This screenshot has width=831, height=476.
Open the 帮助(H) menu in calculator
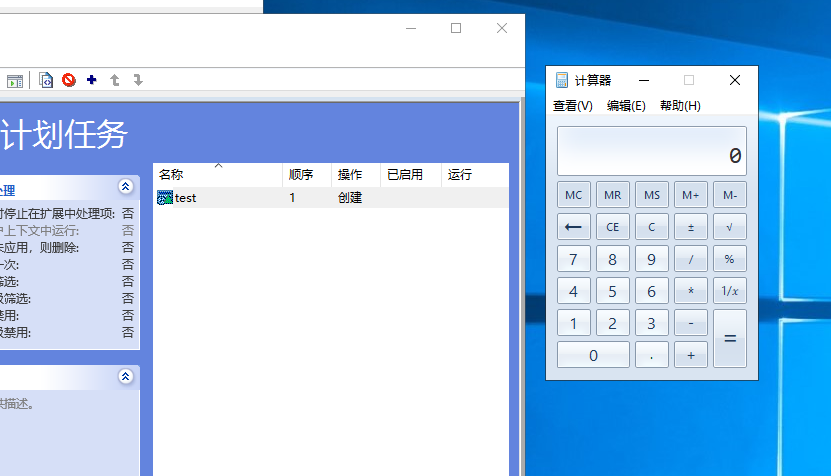[x=680, y=106]
